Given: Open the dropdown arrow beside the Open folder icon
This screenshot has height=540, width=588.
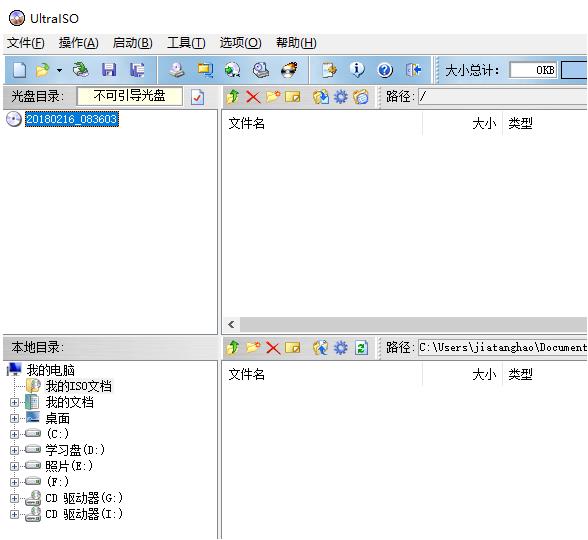Looking at the screenshot, I should pyautogui.click(x=60, y=70).
